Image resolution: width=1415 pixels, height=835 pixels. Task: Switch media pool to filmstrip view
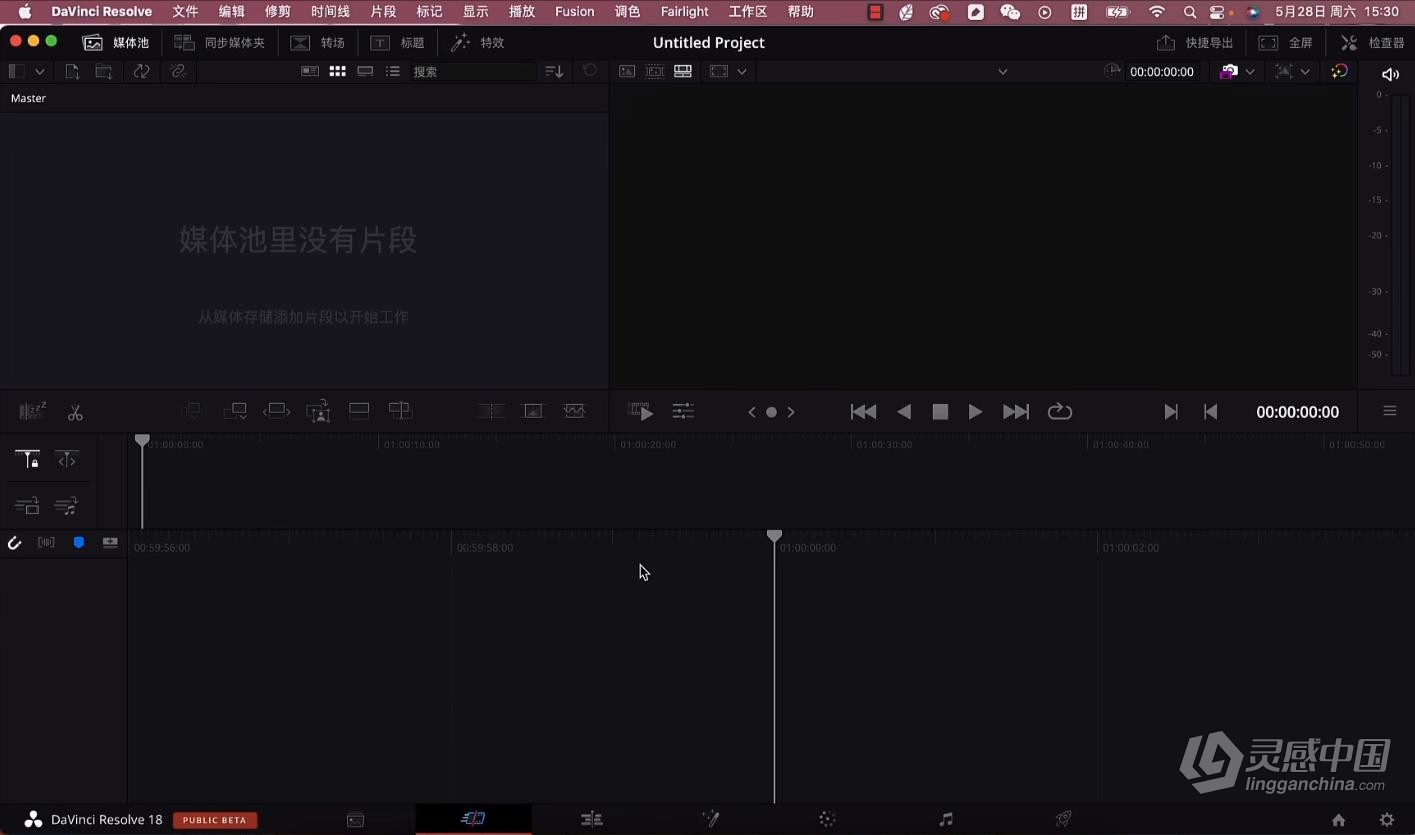pos(366,71)
